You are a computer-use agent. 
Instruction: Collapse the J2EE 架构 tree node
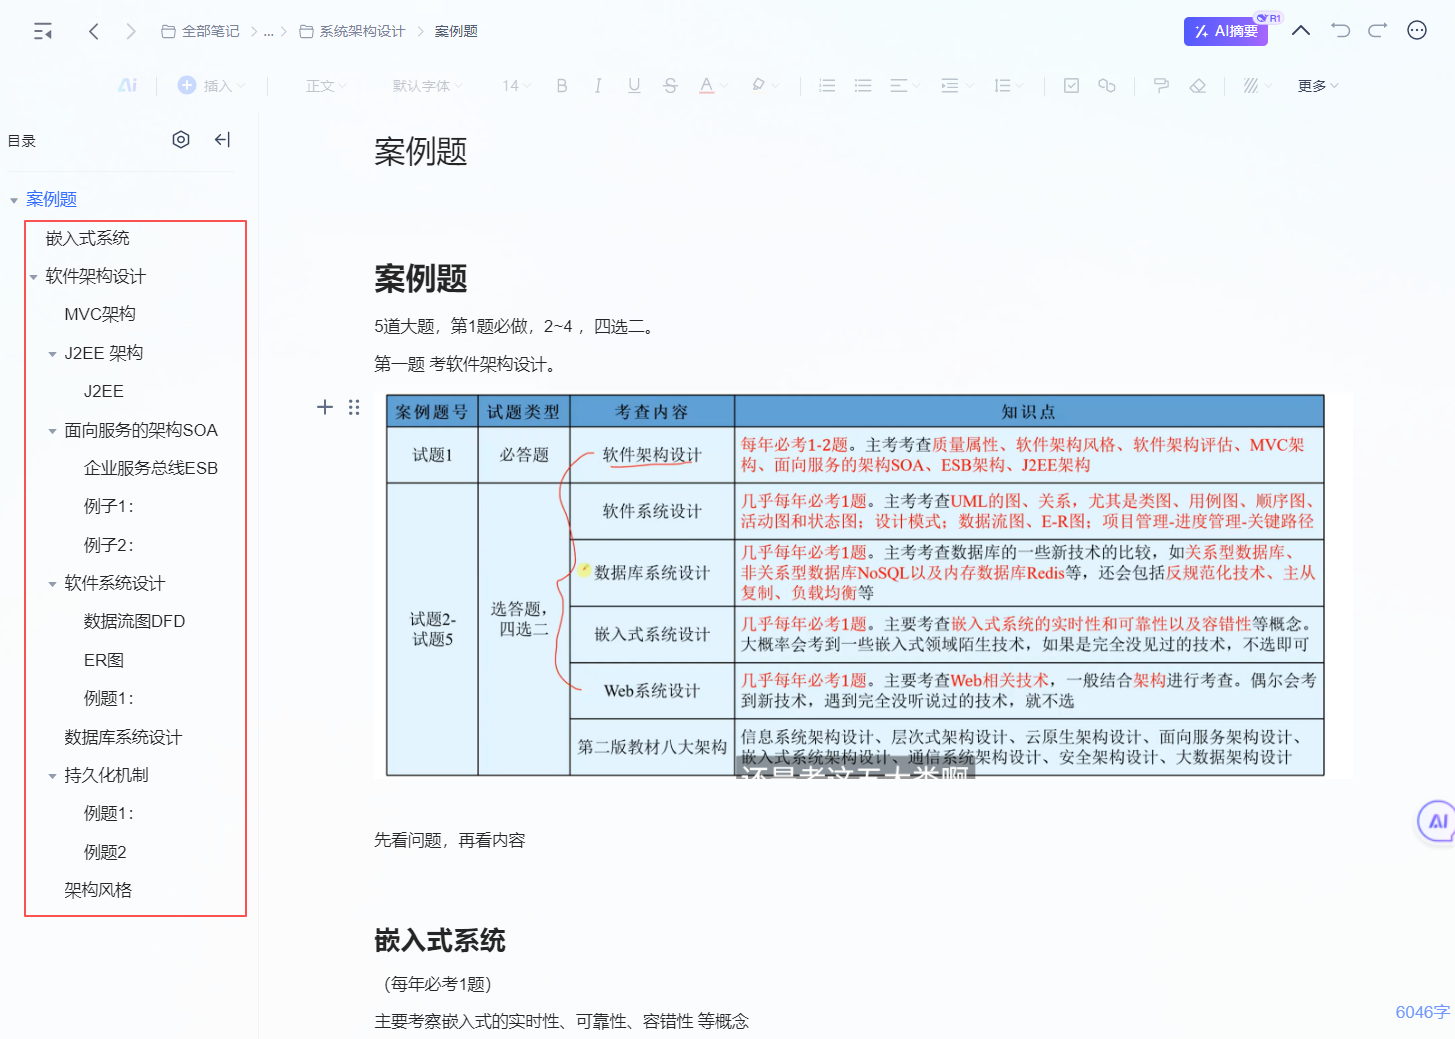pos(53,354)
